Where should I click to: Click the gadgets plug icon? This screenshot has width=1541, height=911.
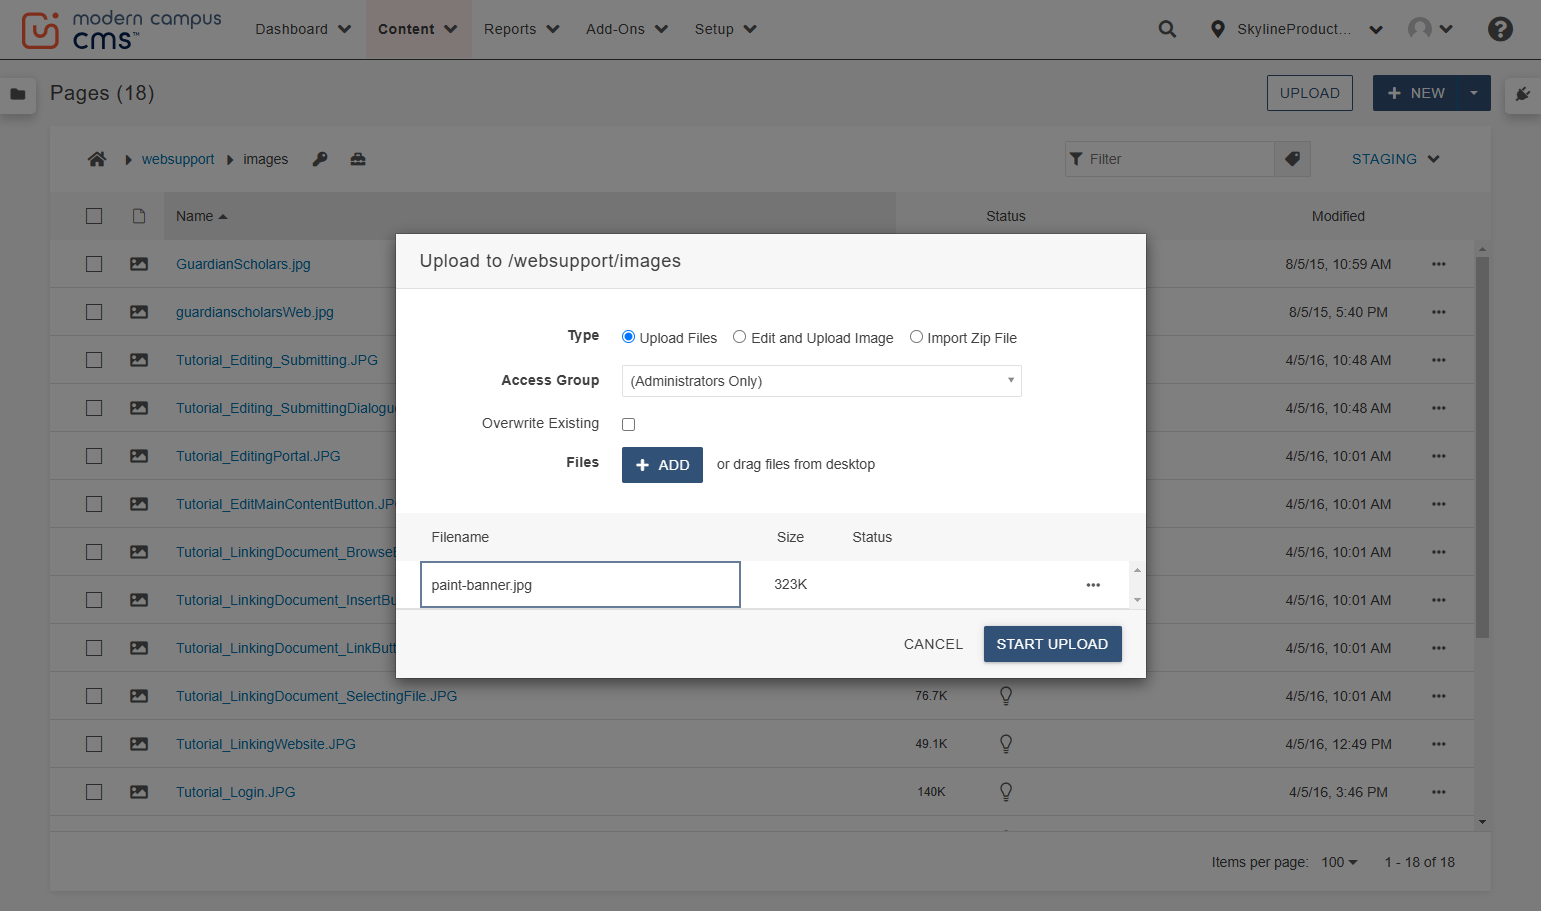tap(1522, 94)
